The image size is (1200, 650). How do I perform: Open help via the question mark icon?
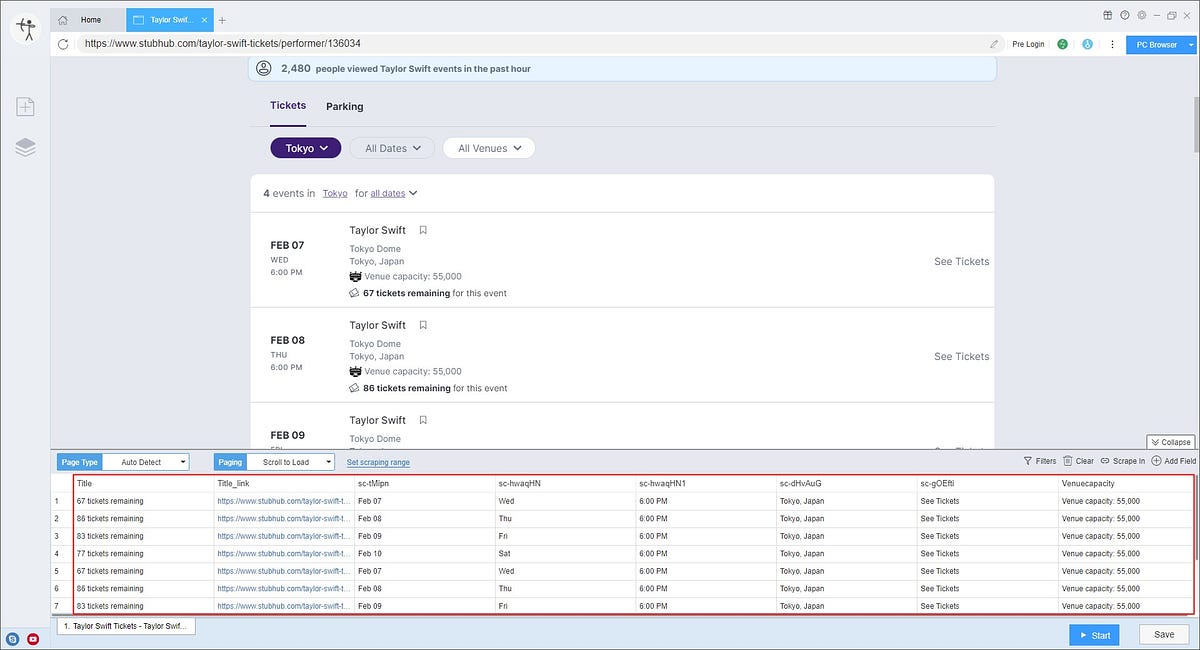click(x=1123, y=15)
